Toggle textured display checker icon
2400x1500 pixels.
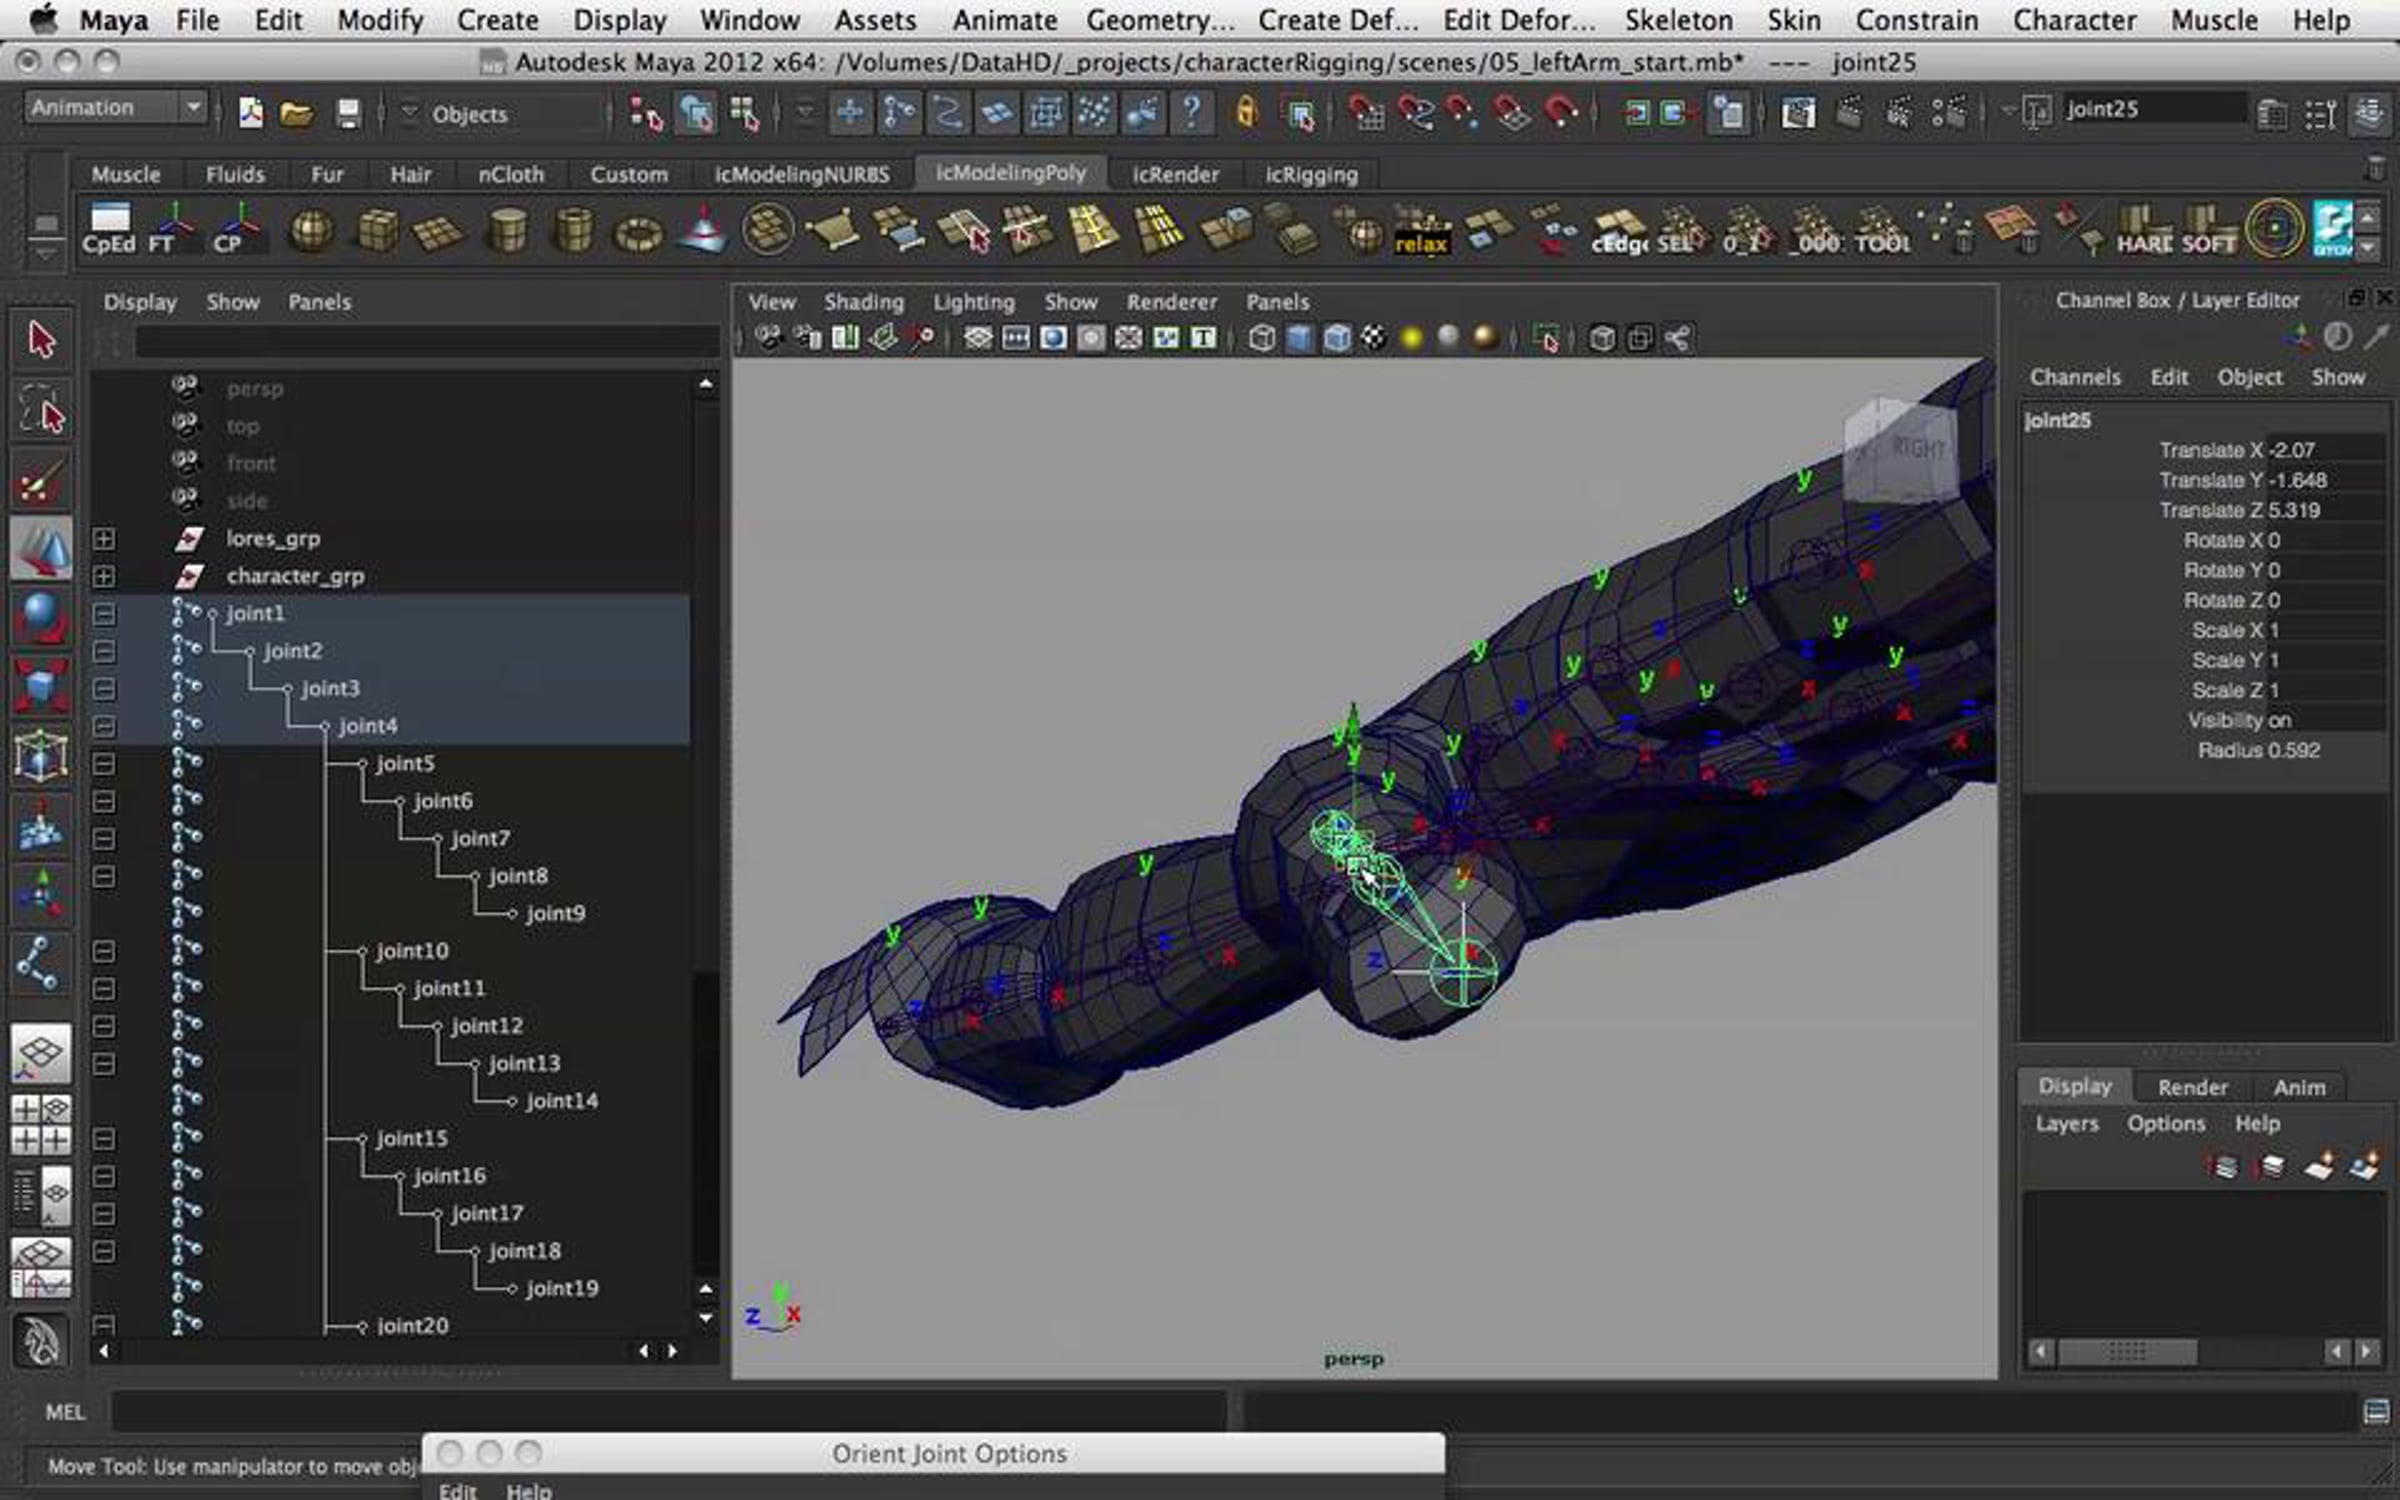pos(1374,339)
